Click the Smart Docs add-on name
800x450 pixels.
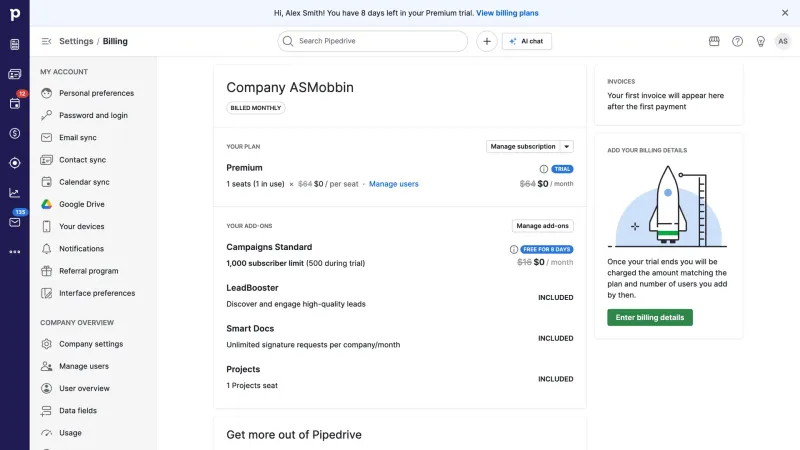coord(250,329)
